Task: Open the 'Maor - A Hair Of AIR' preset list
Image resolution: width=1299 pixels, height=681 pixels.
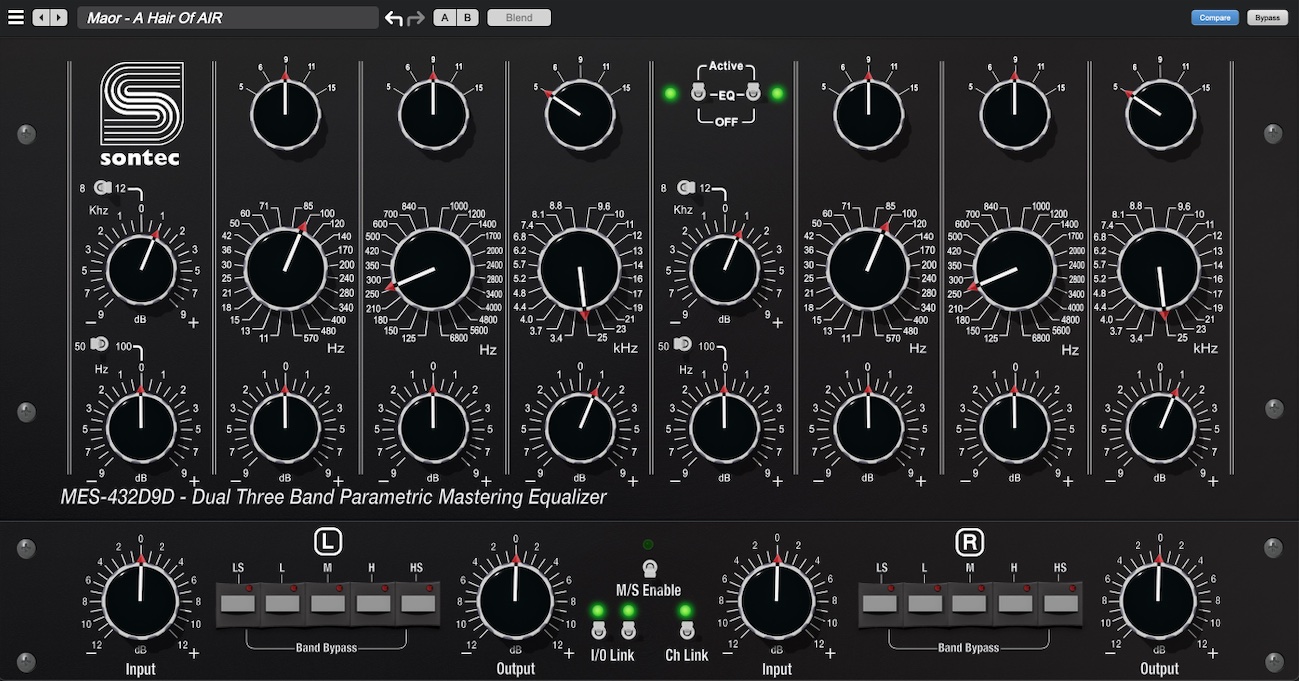Action: point(227,18)
